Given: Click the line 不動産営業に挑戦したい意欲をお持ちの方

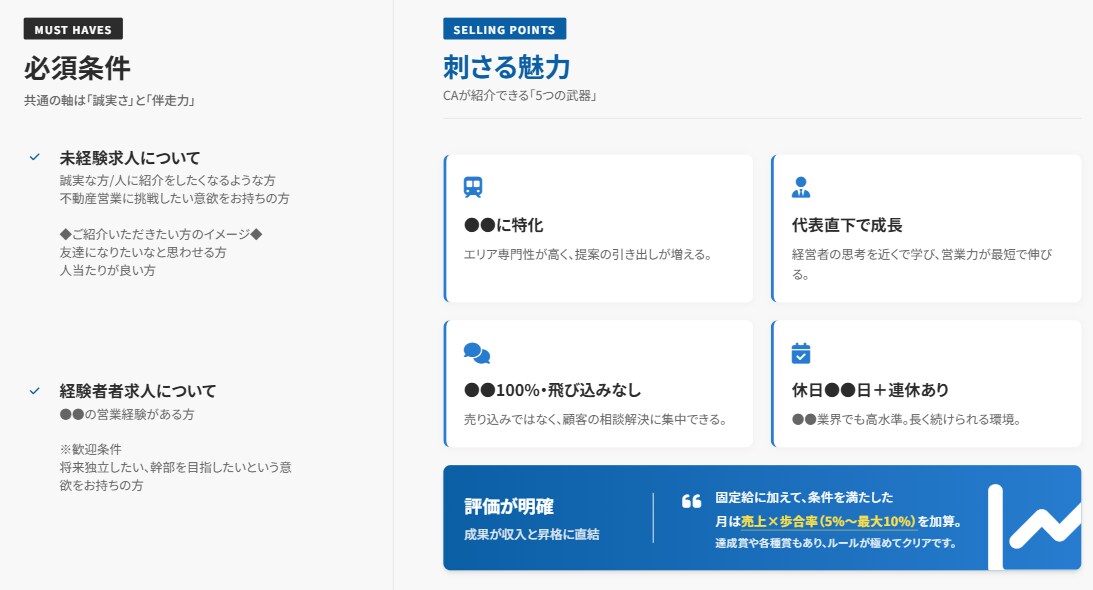Looking at the screenshot, I should 174,199.
